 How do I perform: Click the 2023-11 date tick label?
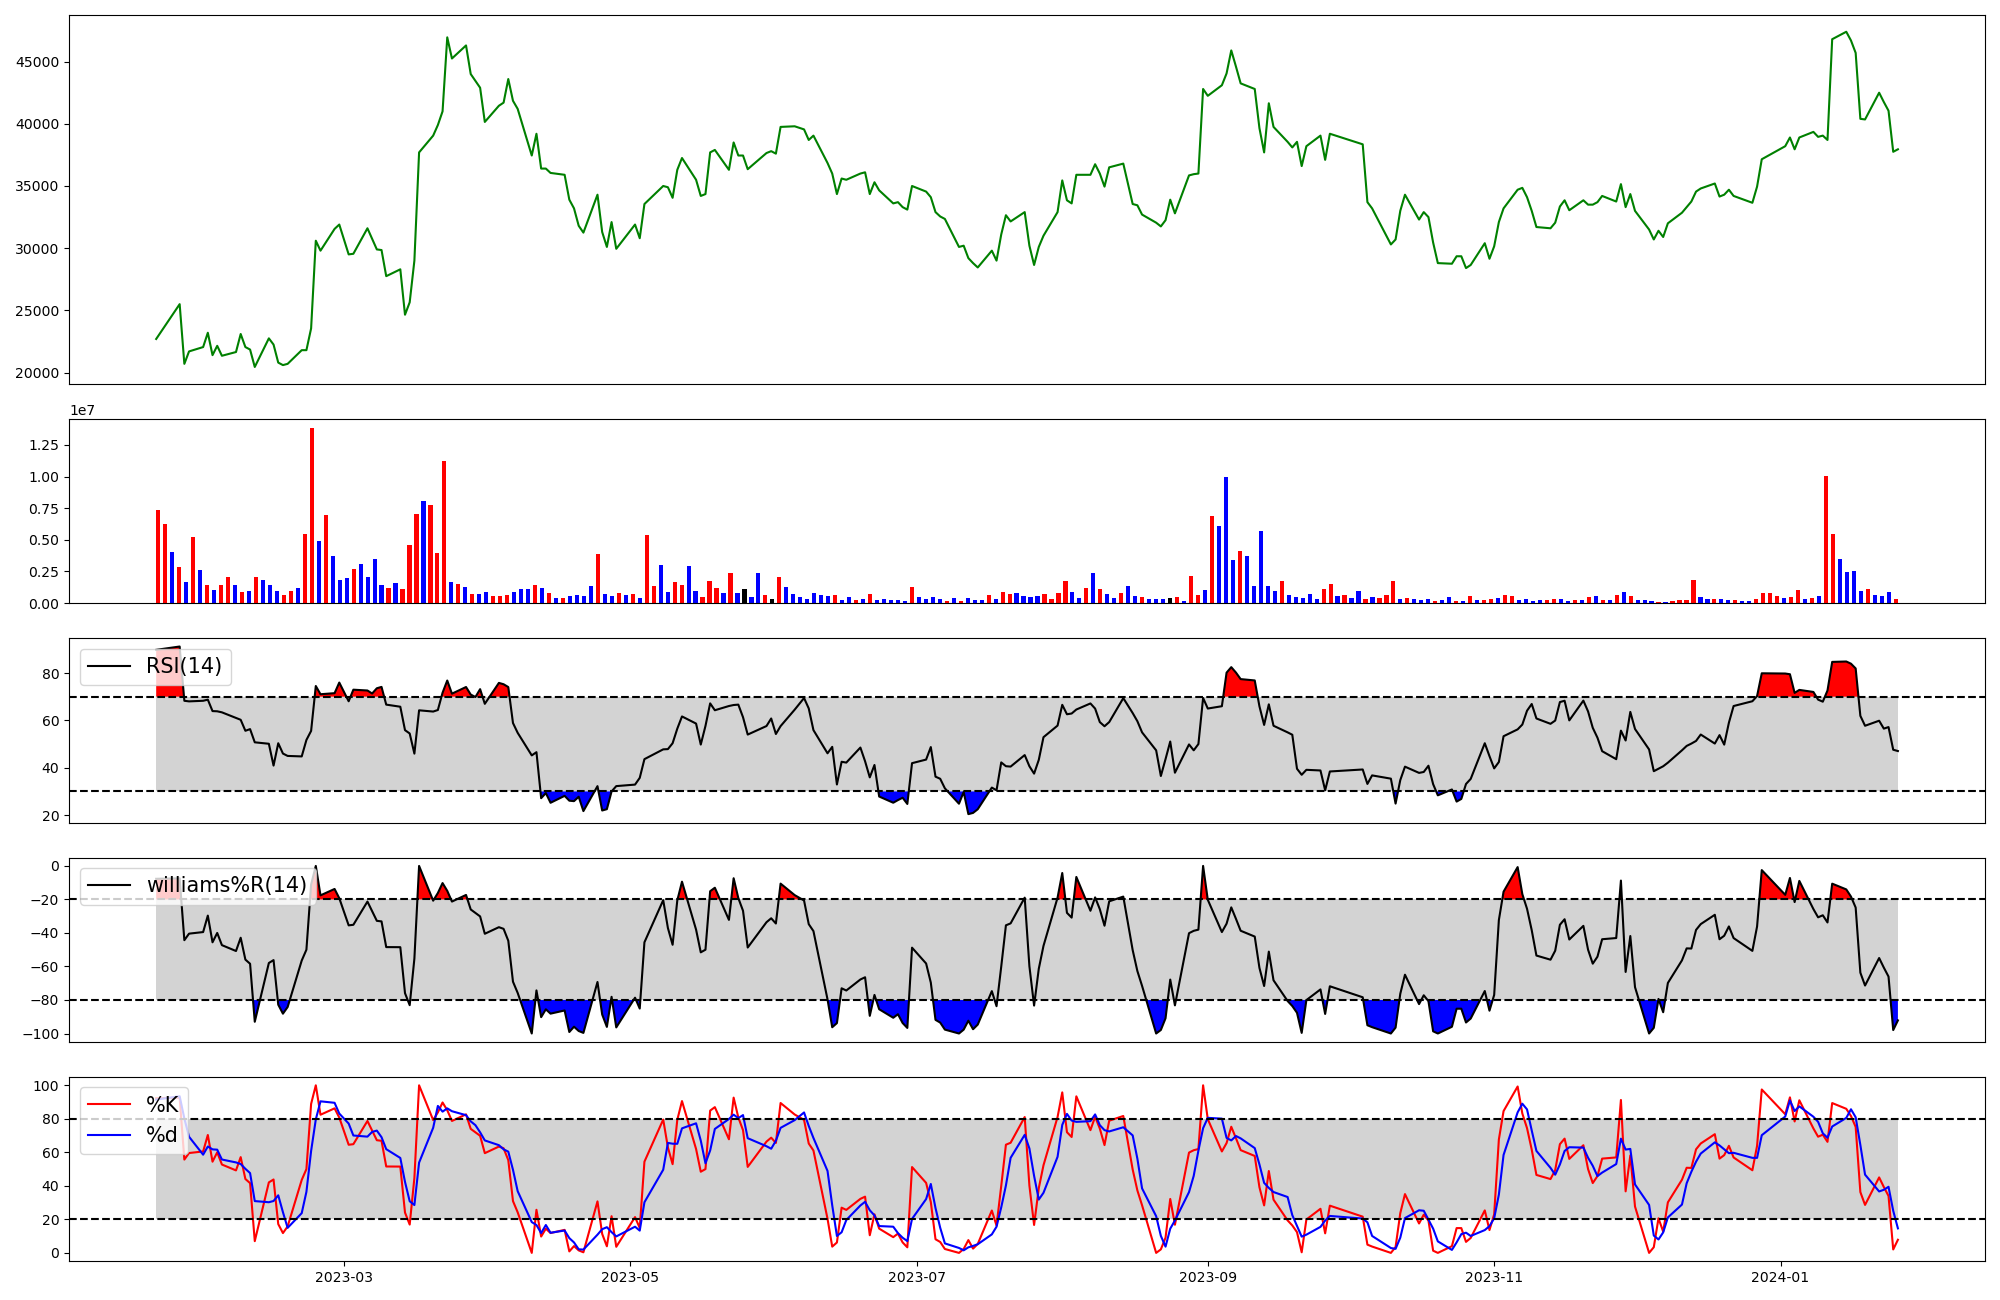pos(1494,1277)
